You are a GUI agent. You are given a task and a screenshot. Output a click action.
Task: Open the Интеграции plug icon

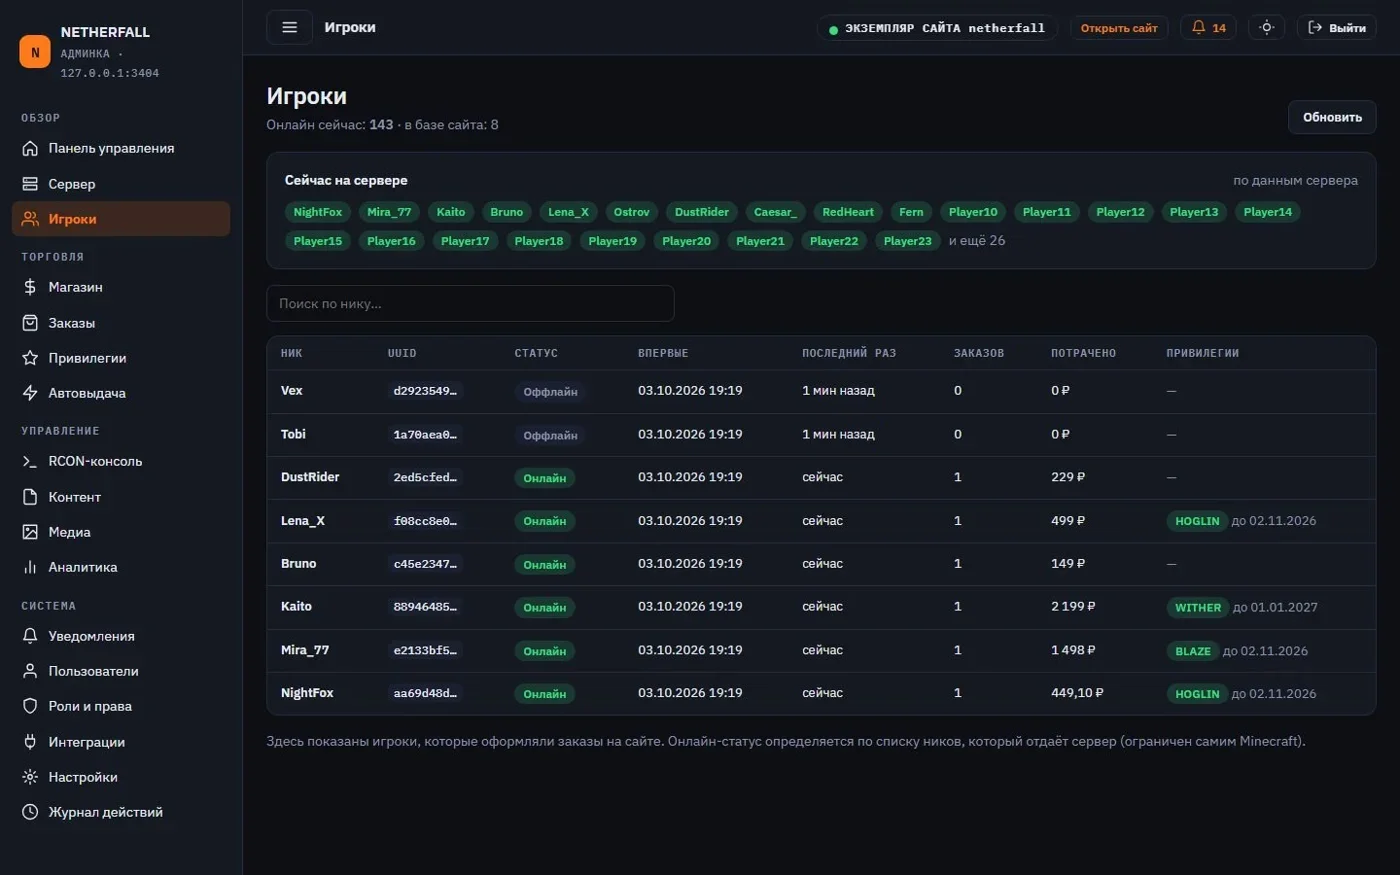tap(30, 742)
